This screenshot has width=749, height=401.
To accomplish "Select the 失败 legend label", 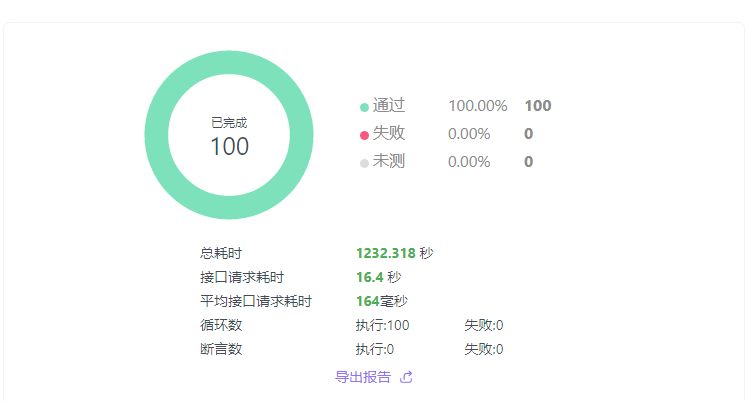I will (x=388, y=134).
